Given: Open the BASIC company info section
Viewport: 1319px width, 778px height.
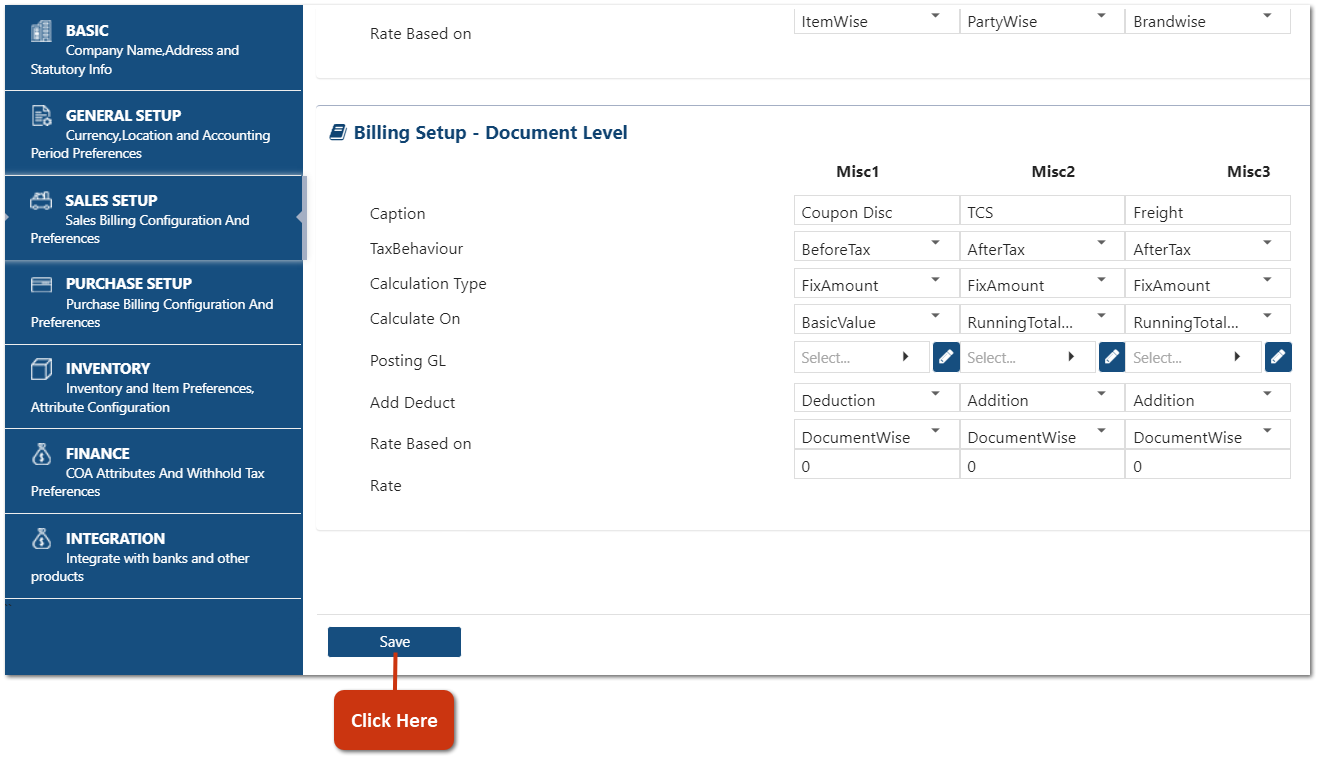Looking at the screenshot, I should [x=153, y=48].
